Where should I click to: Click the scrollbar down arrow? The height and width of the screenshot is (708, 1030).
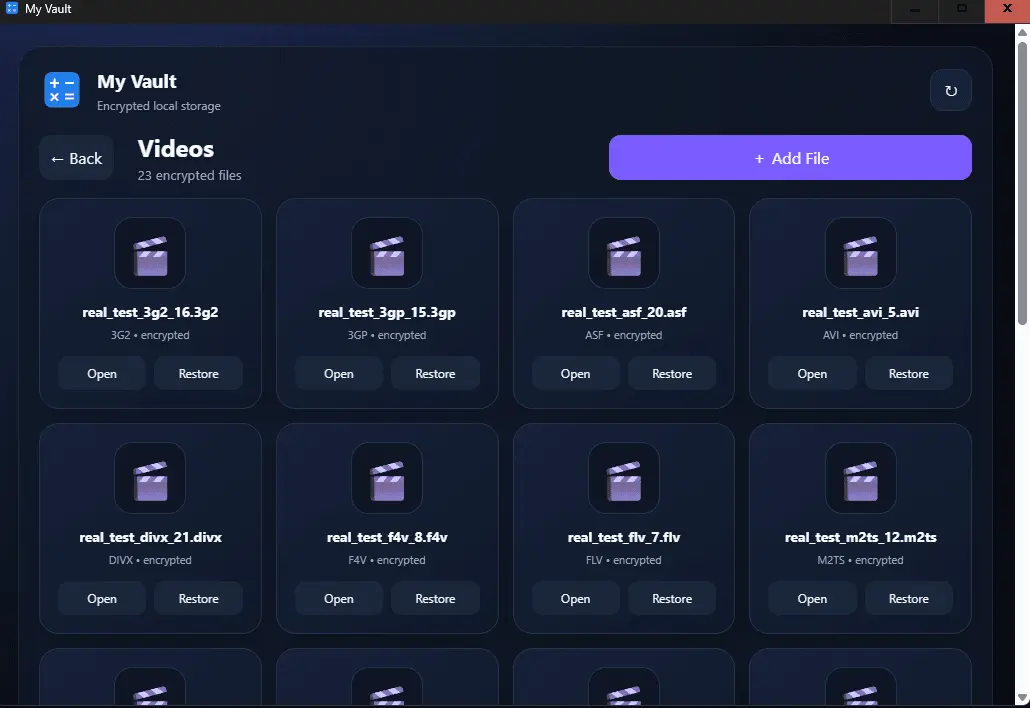click(1021, 697)
